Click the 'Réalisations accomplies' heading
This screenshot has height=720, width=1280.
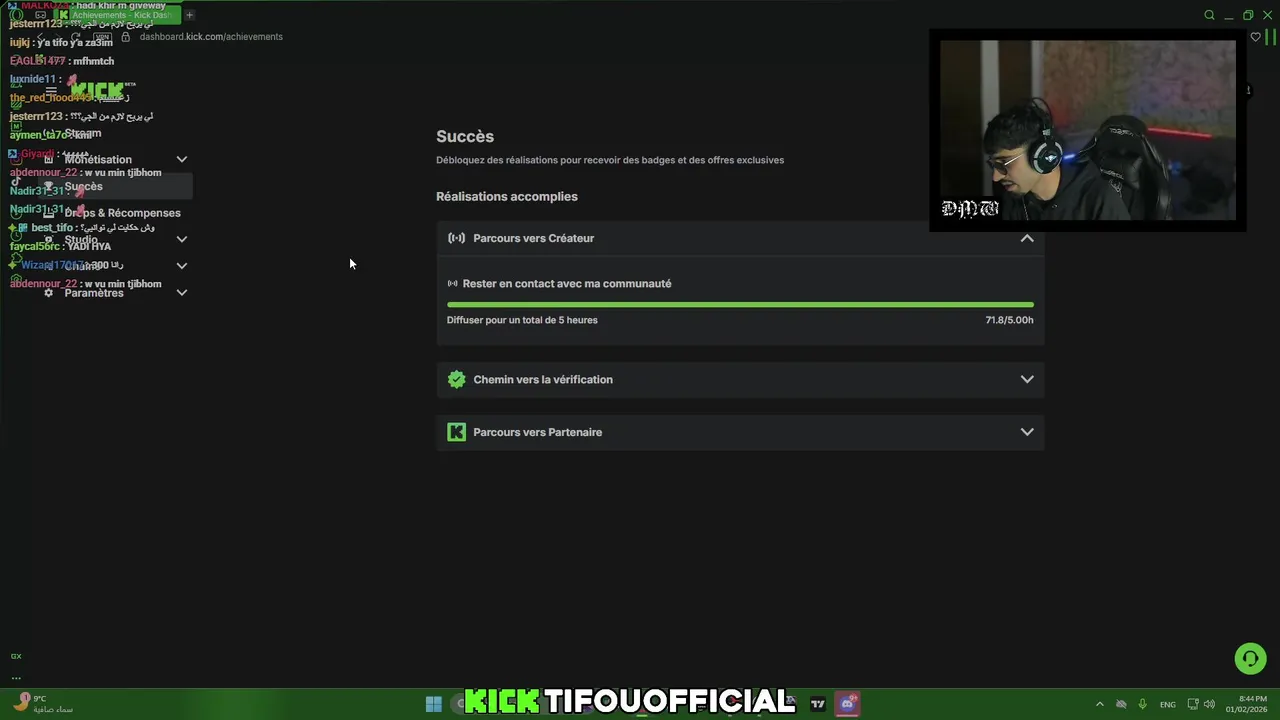[x=507, y=197]
